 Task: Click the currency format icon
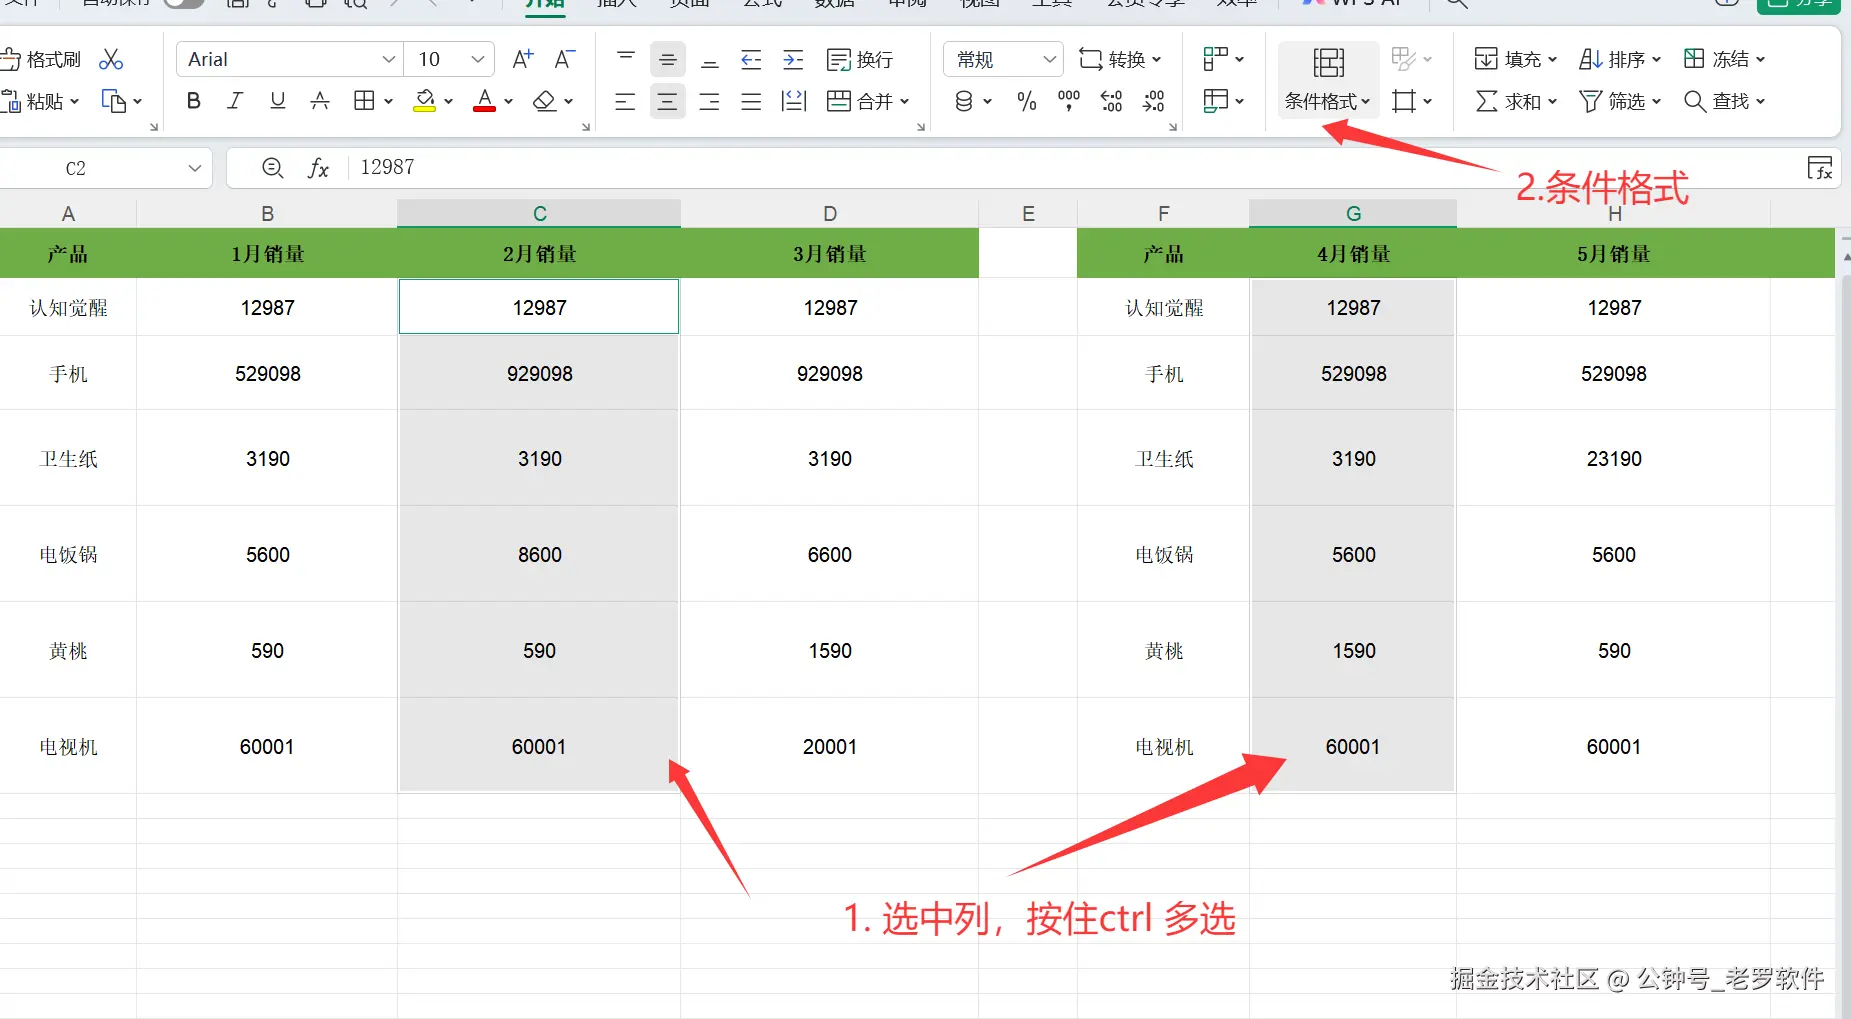click(964, 101)
